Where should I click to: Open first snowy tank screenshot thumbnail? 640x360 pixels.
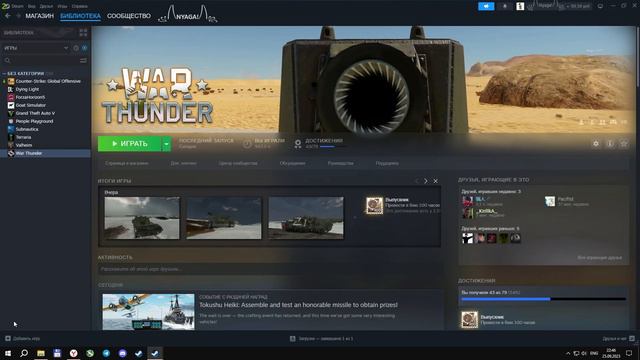tap(142, 218)
